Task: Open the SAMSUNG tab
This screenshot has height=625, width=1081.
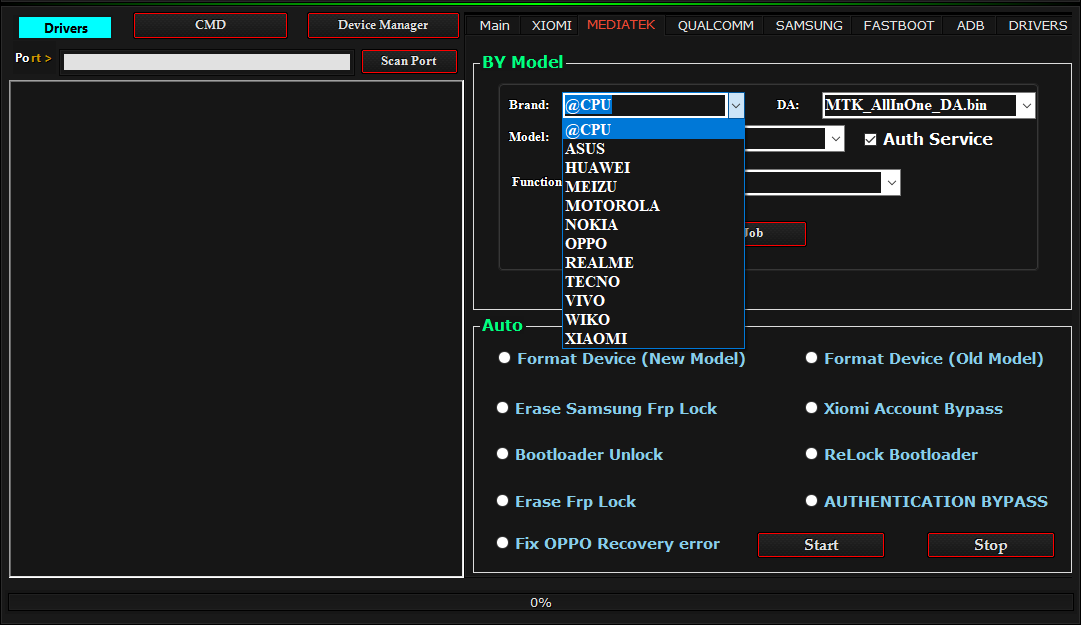Action: [x=809, y=25]
